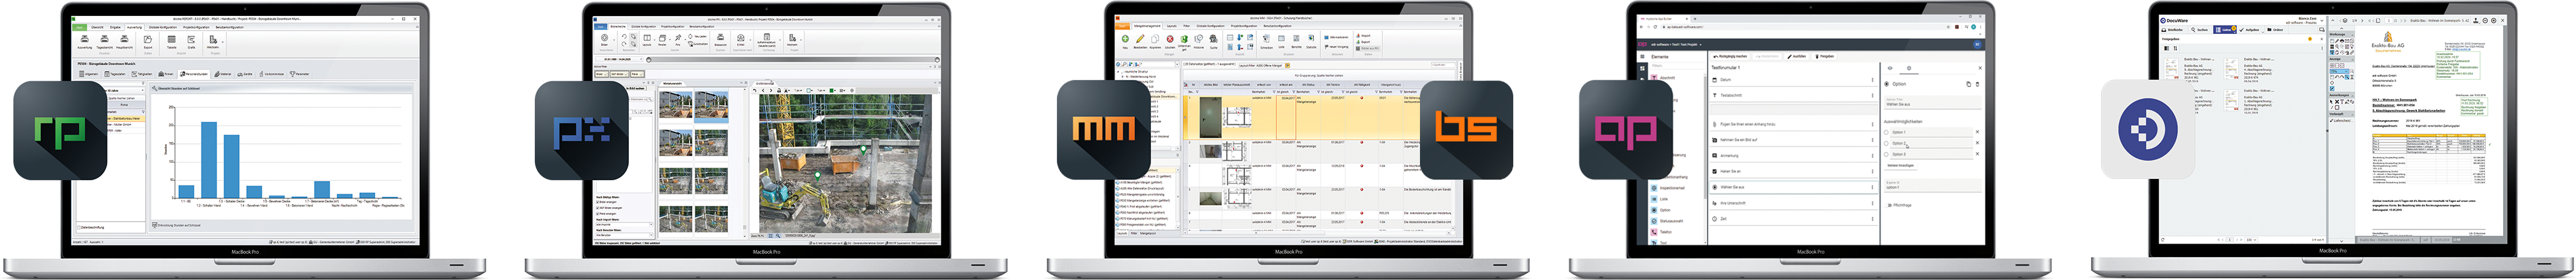Screen dimensions: 2576x280
Task: Click the Freigeben button
Action: (x=1825, y=57)
